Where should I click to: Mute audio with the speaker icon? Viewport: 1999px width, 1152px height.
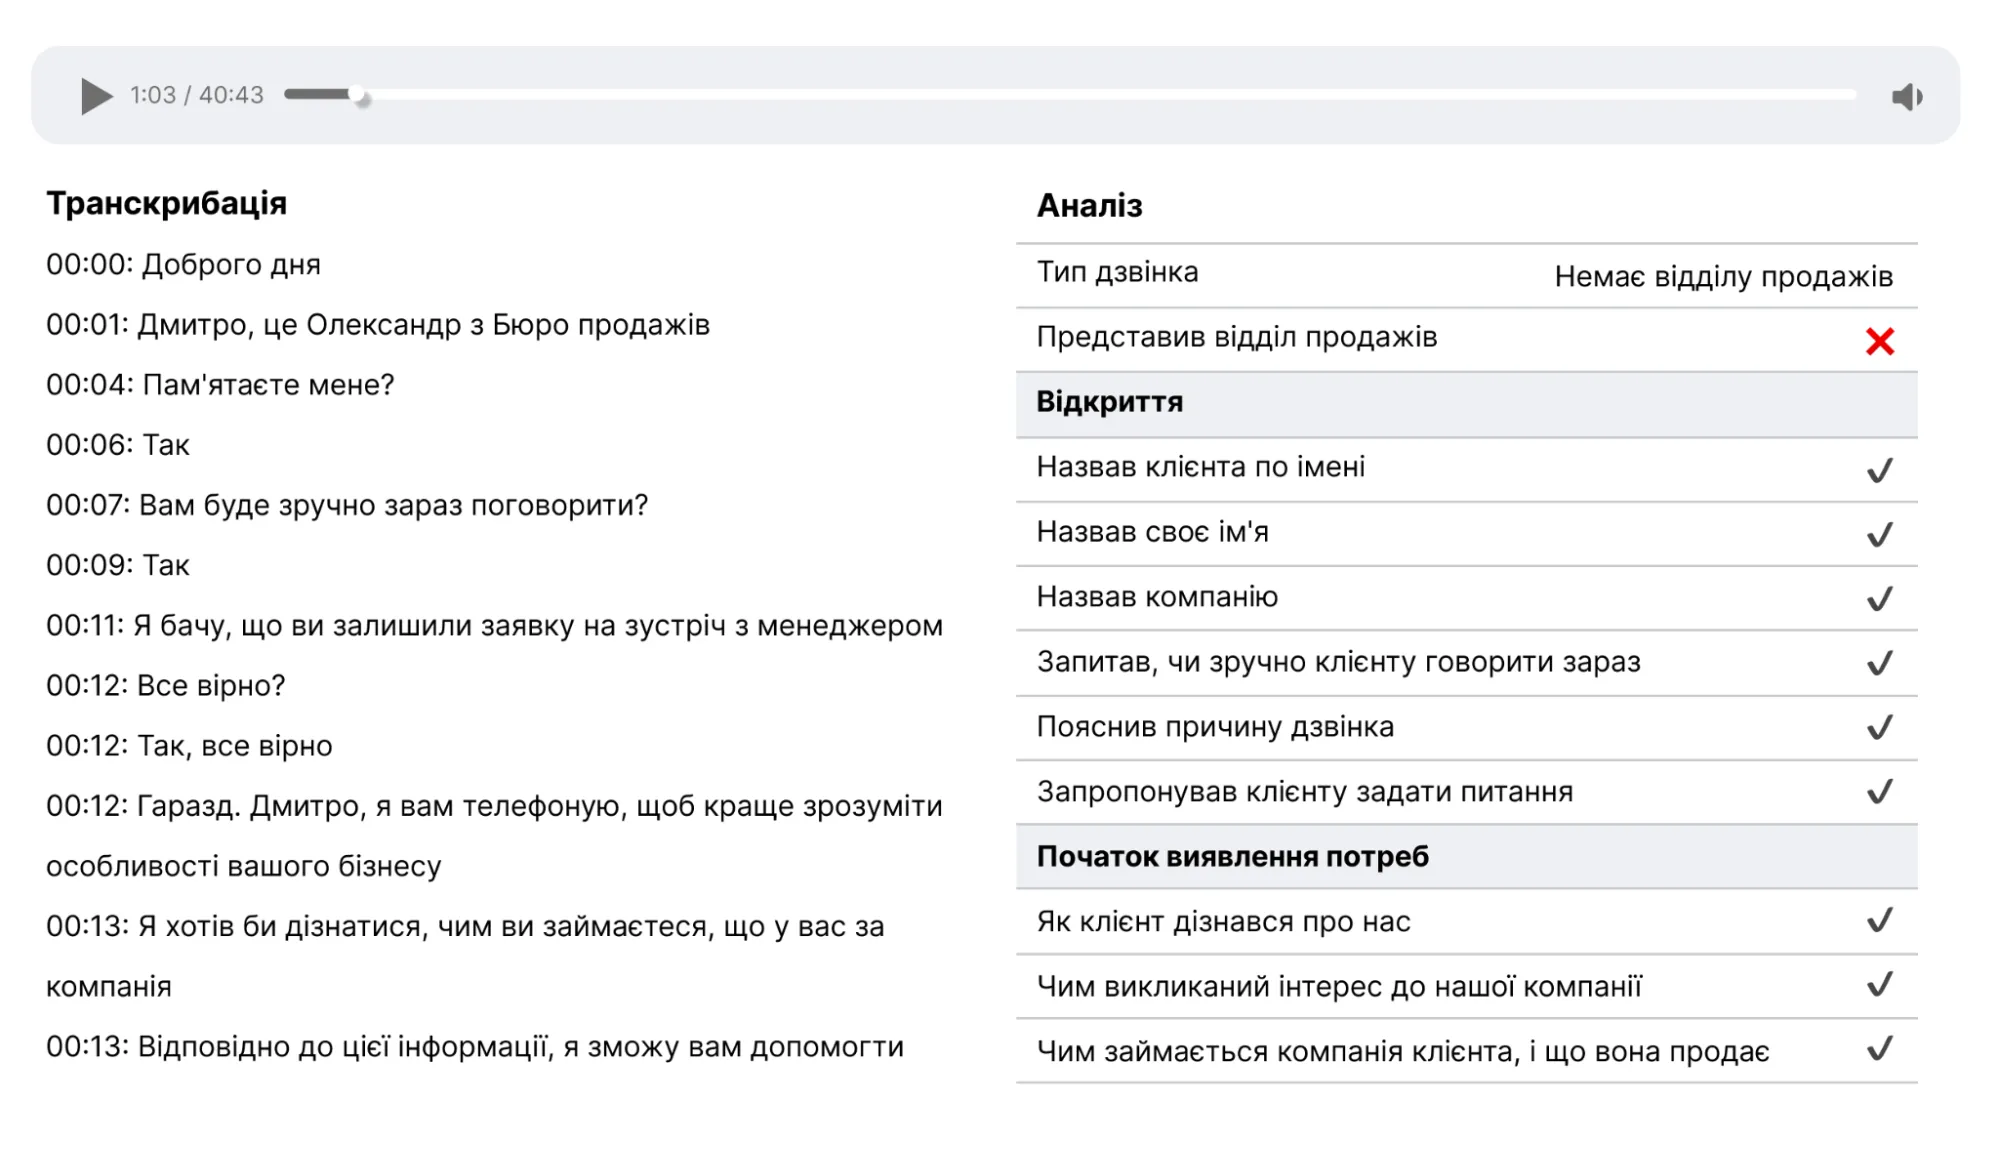pos(1906,97)
